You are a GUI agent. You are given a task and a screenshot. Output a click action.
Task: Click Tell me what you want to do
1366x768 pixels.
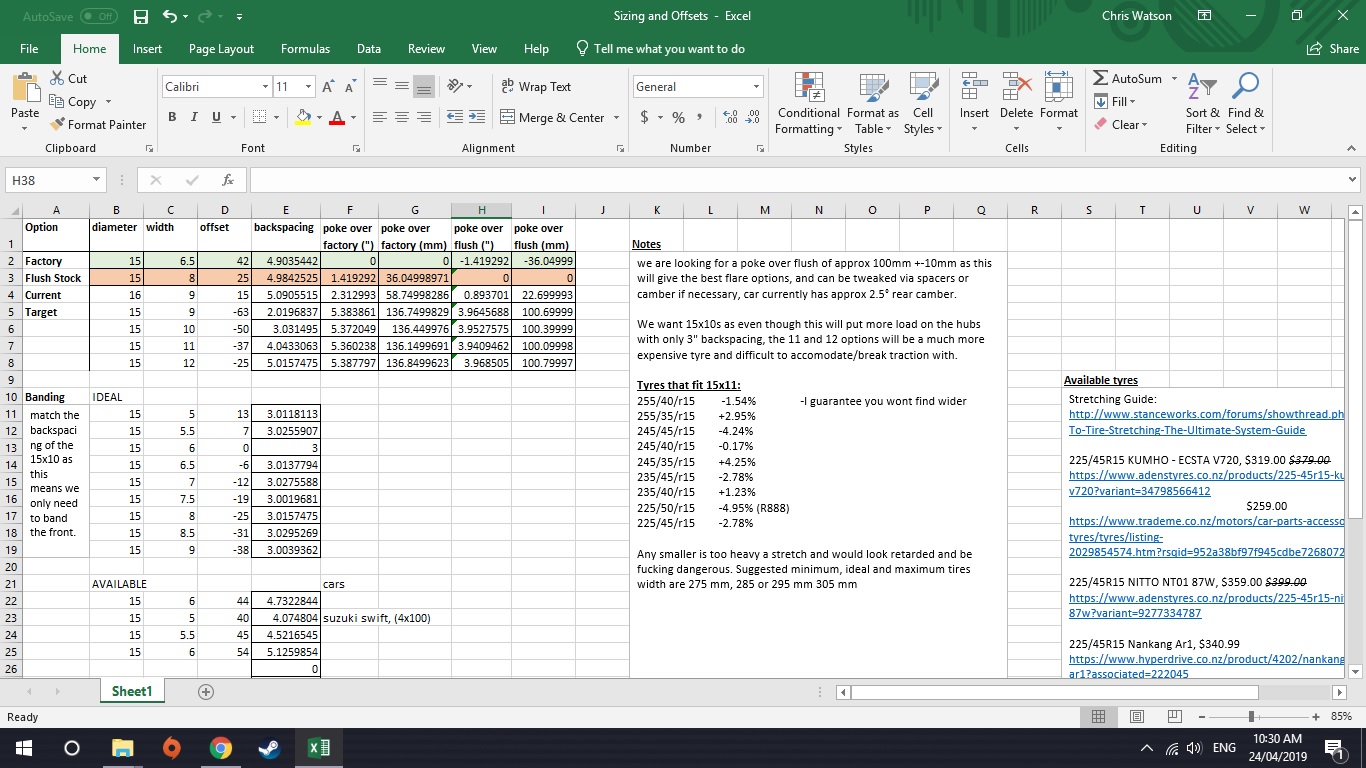point(661,48)
